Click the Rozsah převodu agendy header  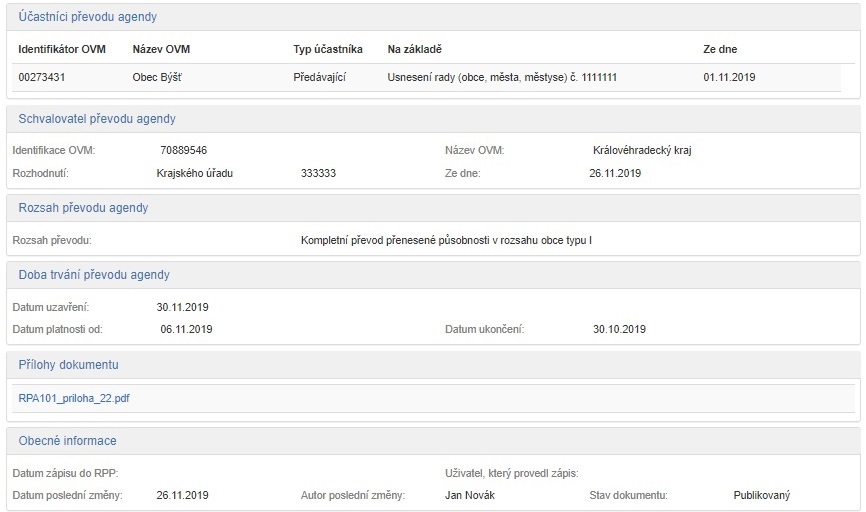pyautogui.click(x=84, y=208)
